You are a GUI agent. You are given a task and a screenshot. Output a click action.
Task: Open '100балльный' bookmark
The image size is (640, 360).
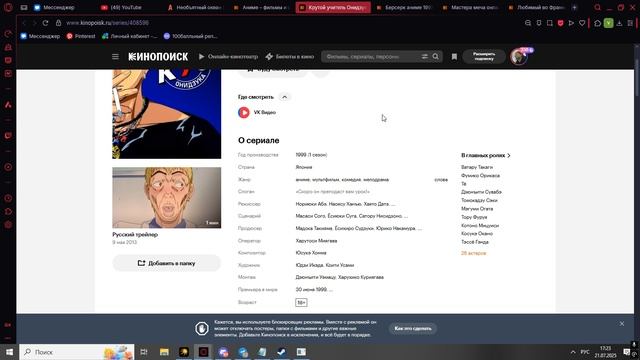pyautogui.click(x=190, y=36)
